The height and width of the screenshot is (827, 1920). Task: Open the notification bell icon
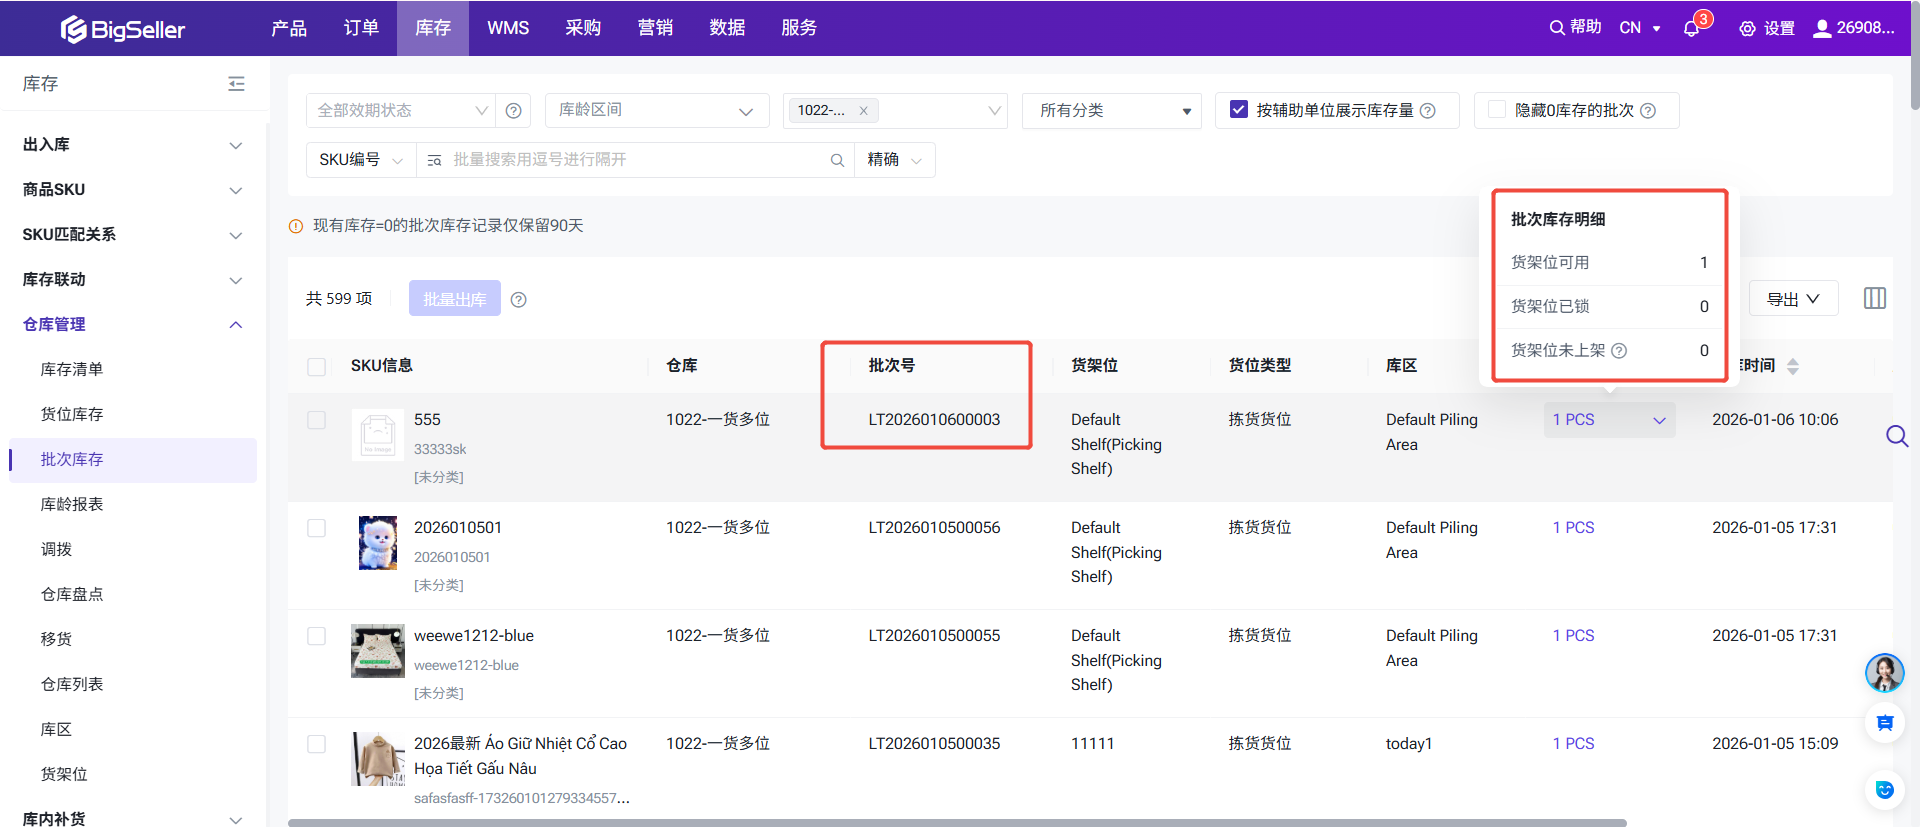click(1692, 28)
